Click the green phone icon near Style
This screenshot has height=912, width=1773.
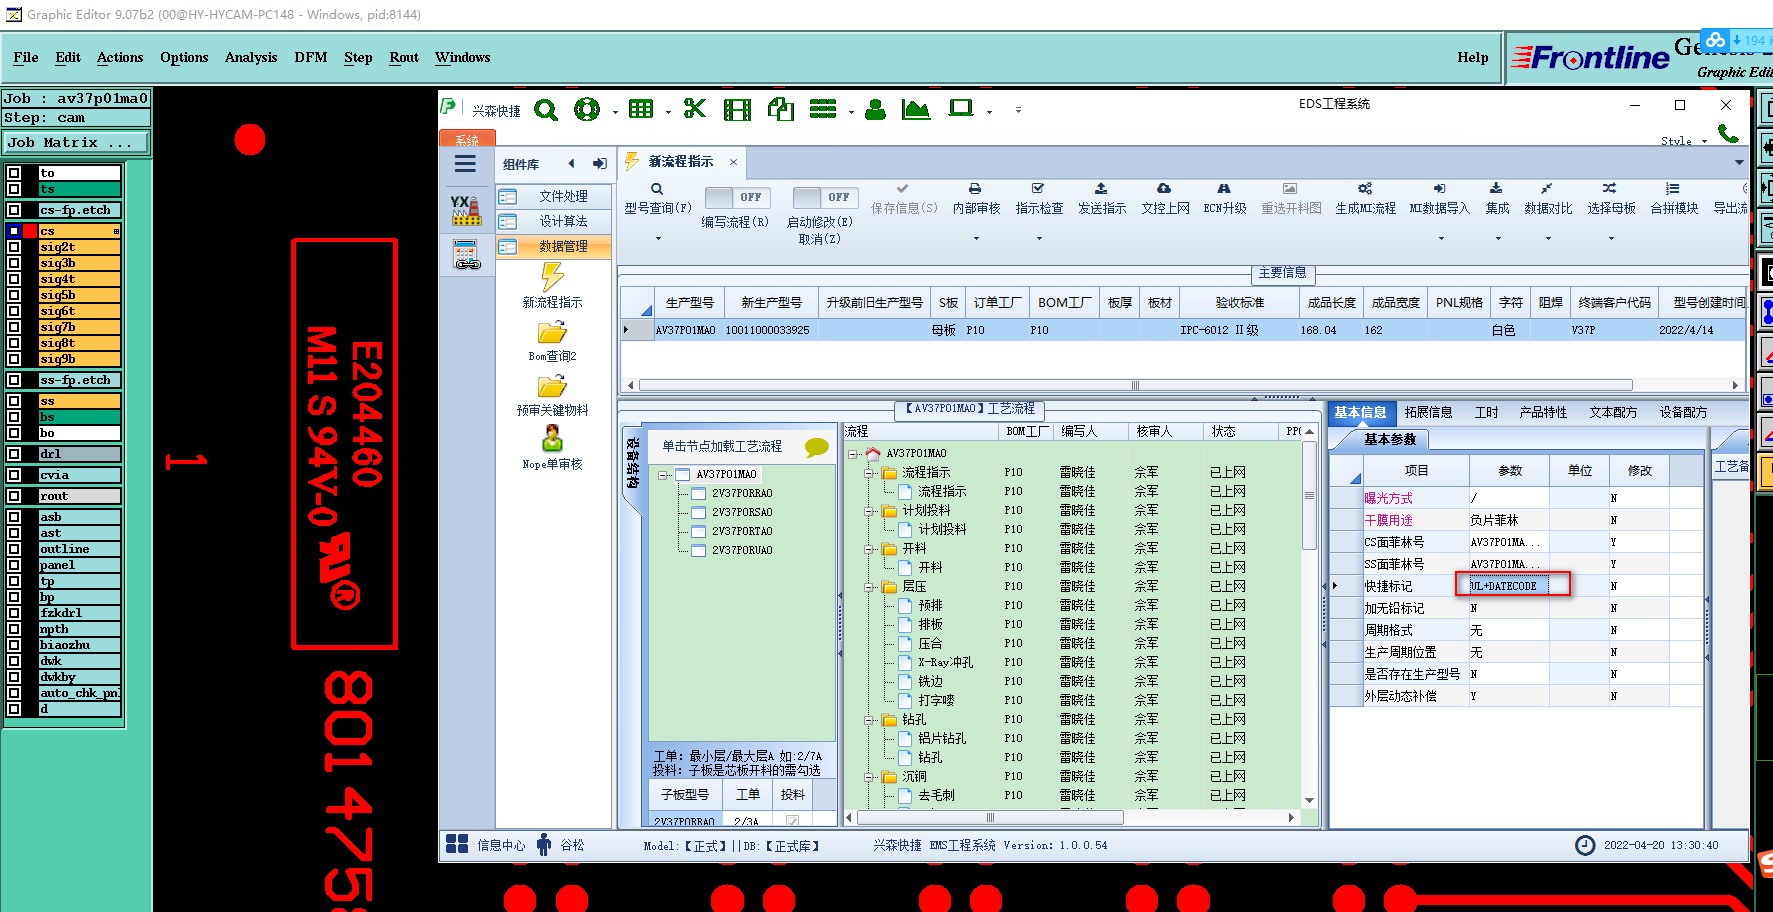tap(1728, 133)
